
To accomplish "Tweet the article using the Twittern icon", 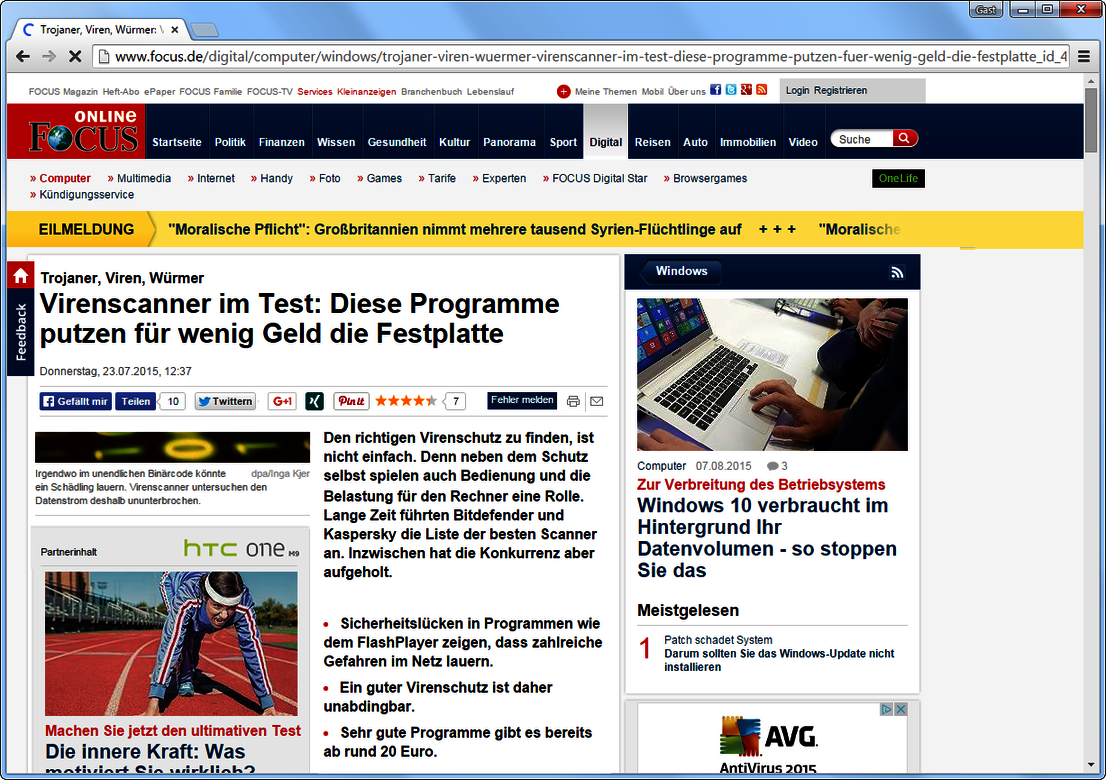I will coord(224,401).
